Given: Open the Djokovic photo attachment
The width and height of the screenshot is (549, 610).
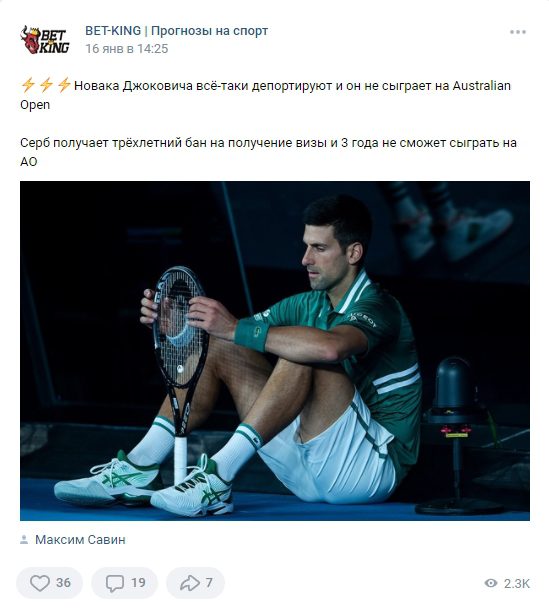Looking at the screenshot, I should coord(275,351).
